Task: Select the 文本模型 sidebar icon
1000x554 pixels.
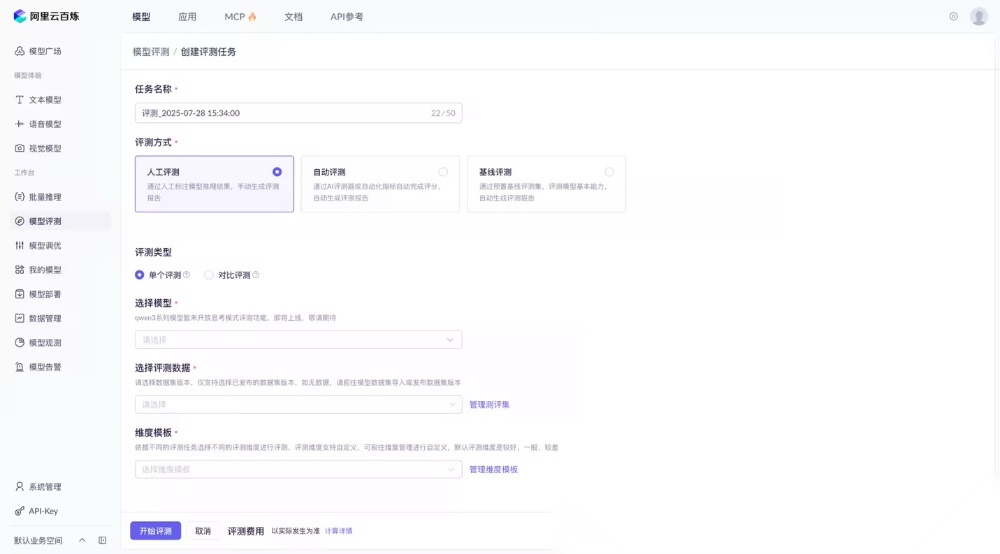Action: click(20, 99)
